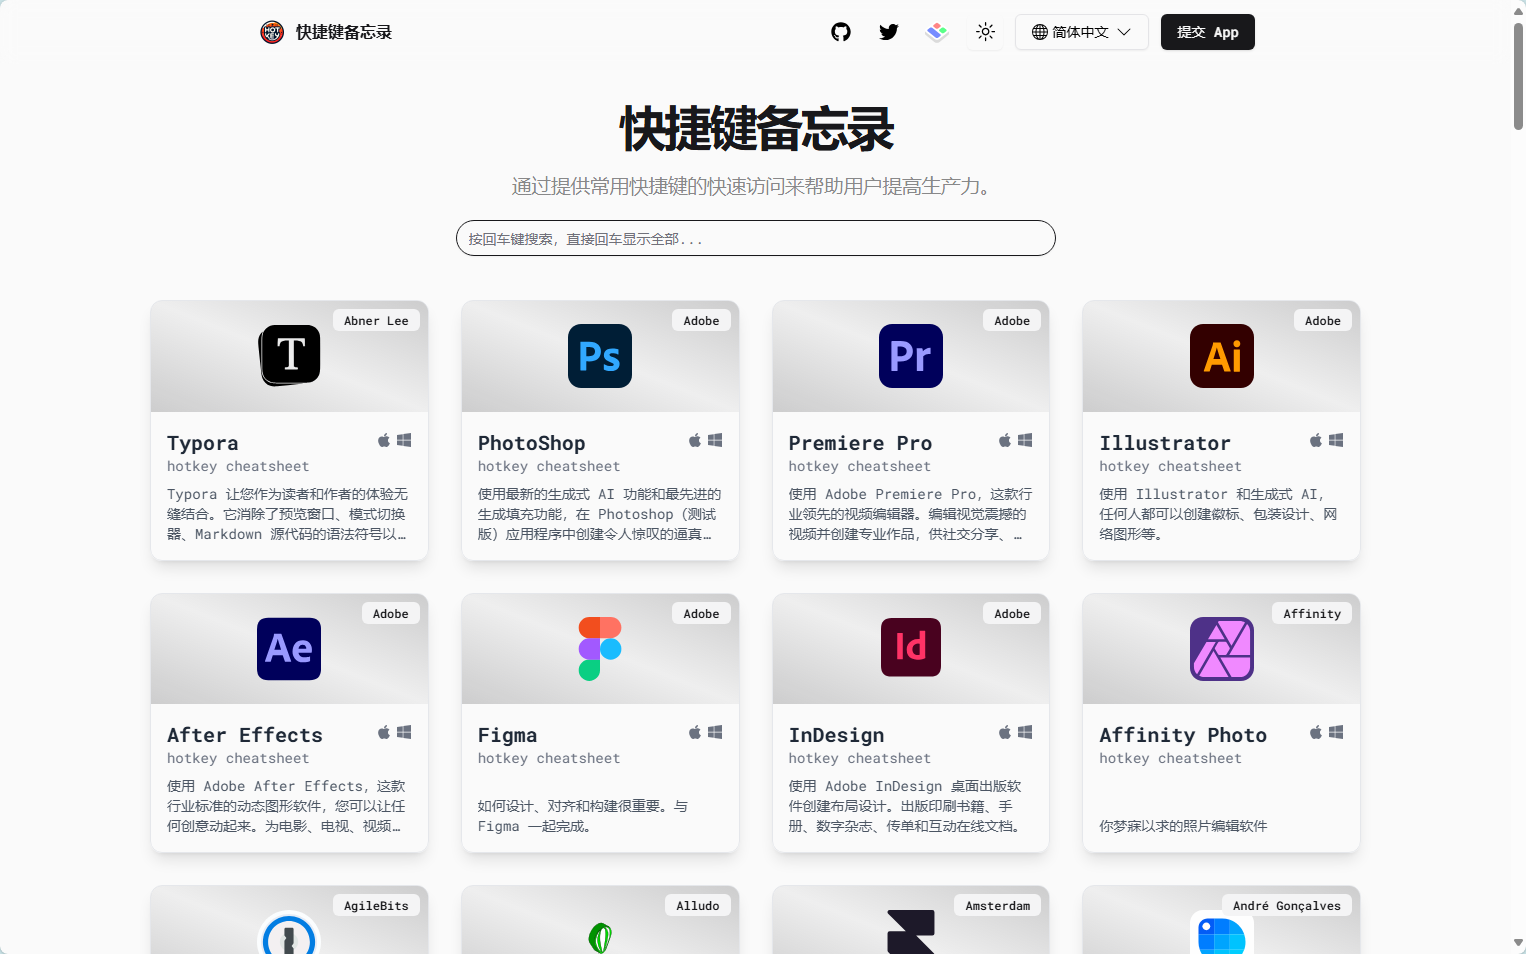The height and width of the screenshot is (954, 1526).
Task: Open the Premiere Pro card title
Action: 860,443
